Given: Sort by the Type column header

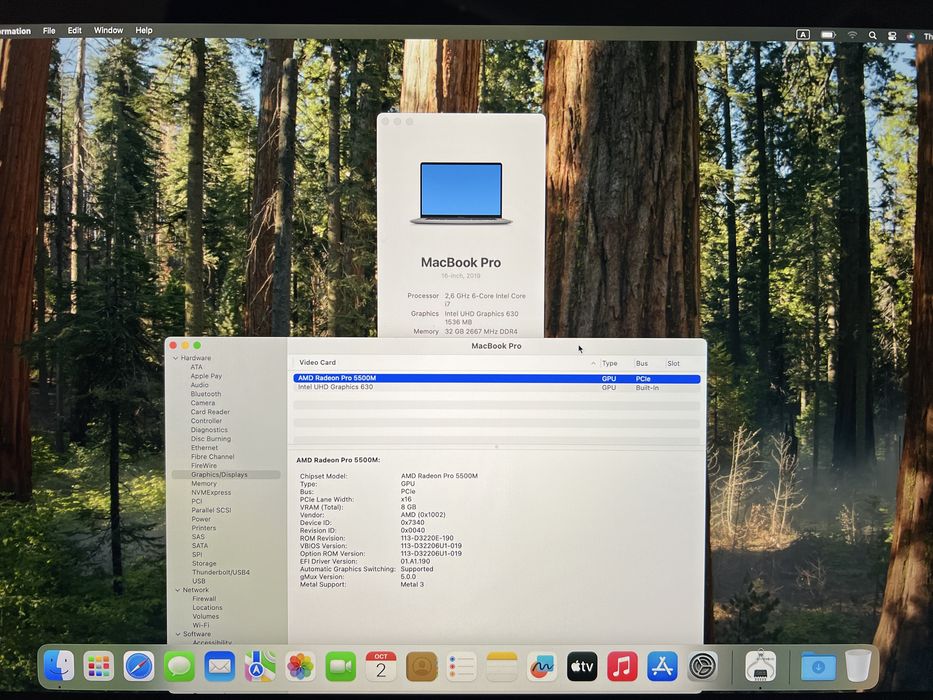Looking at the screenshot, I should pos(610,363).
